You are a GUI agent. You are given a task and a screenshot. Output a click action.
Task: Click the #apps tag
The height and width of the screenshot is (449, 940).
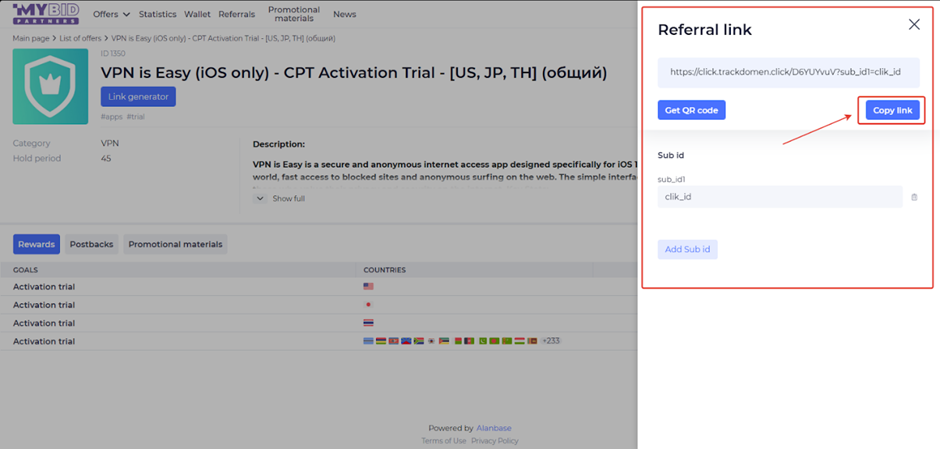click(112, 117)
